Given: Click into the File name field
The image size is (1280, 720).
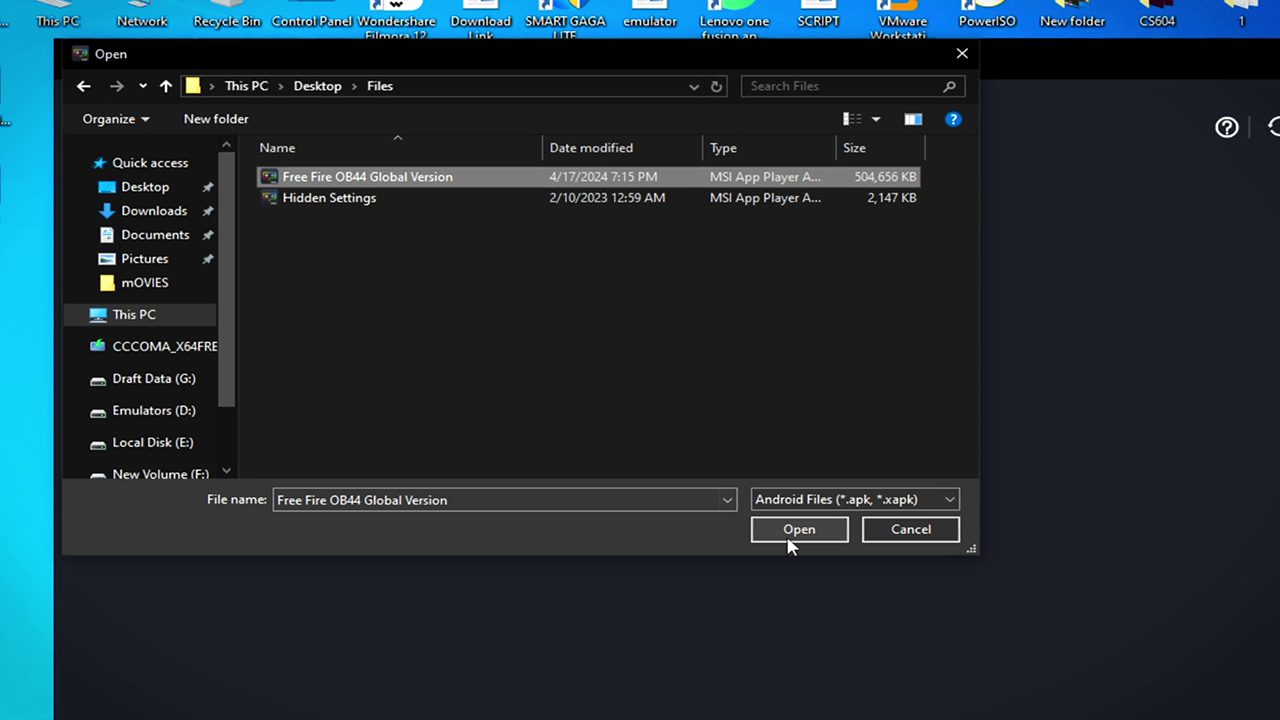Looking at the screenshot, I should coord(496,500).
